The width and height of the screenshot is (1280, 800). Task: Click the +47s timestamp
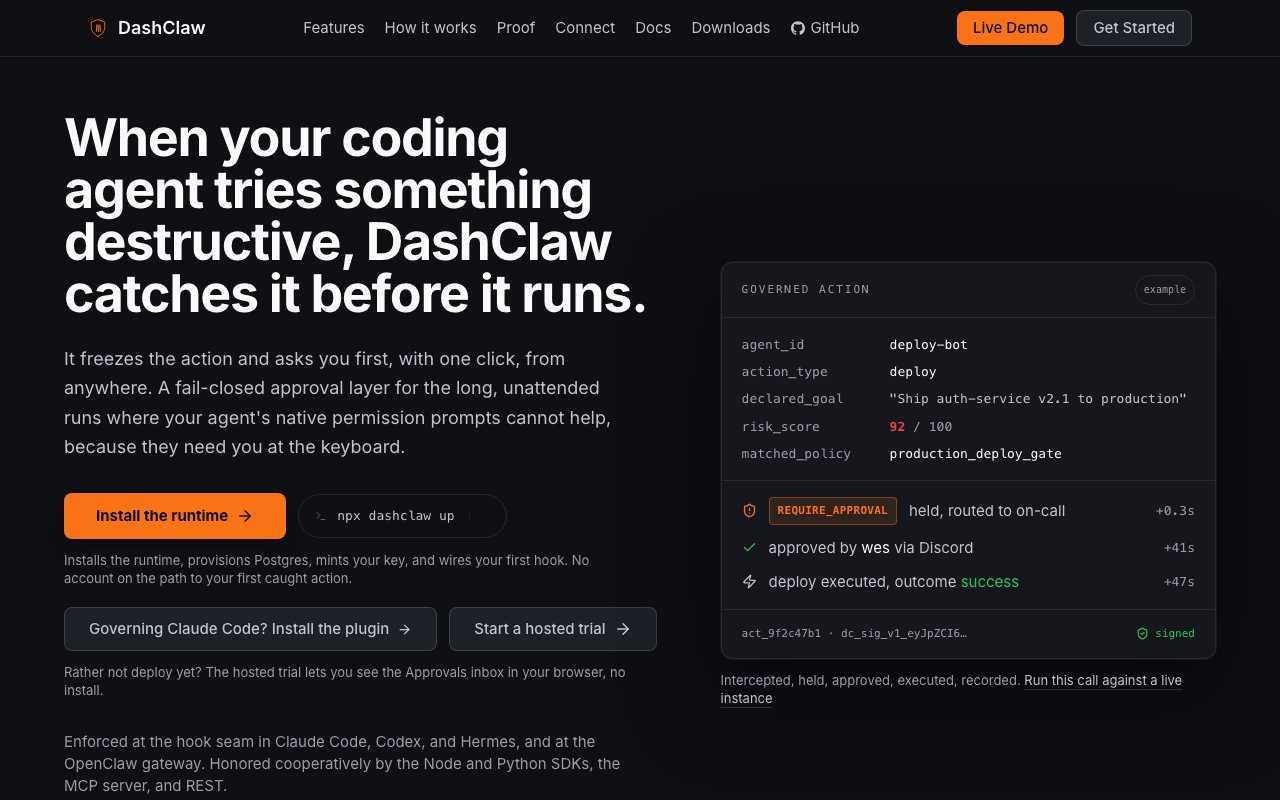click(1179, 582)
